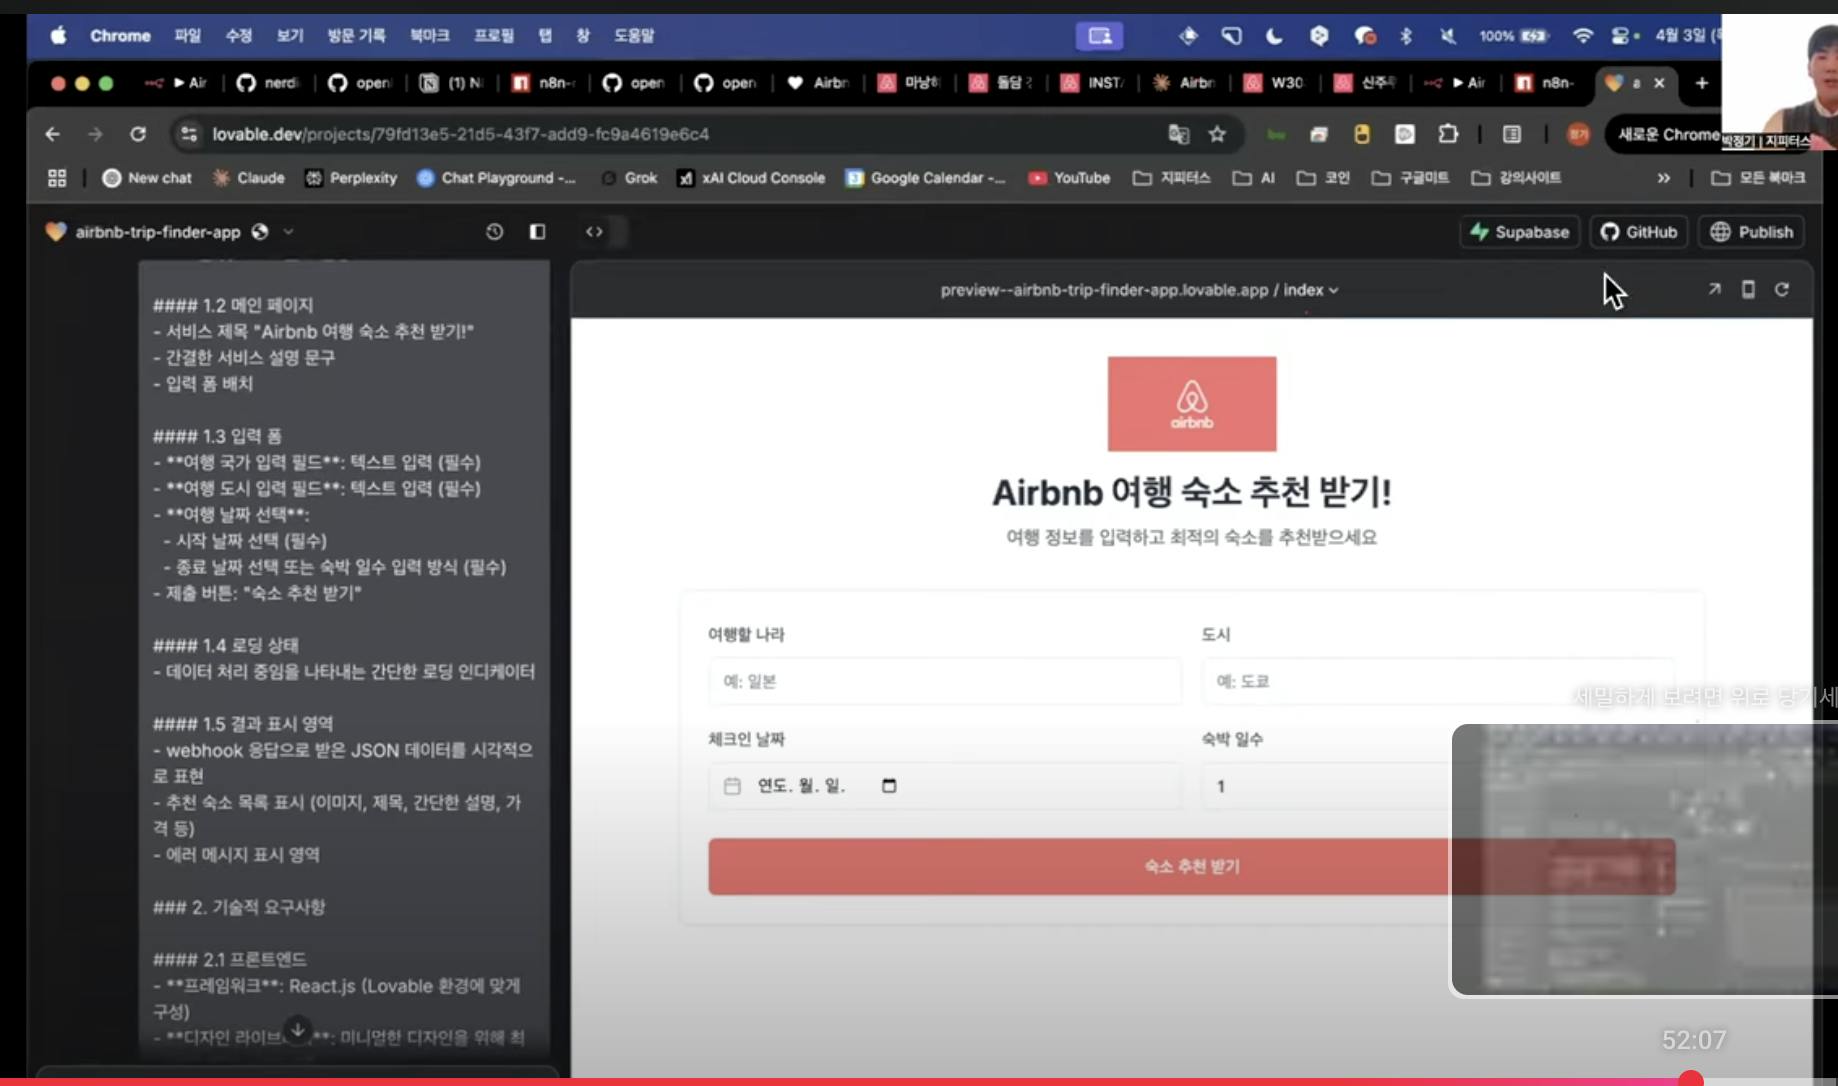The height and width of the screenshot is (1086, 1838).
Task: Jump to latest chat message arrow
Action: 297,1029
